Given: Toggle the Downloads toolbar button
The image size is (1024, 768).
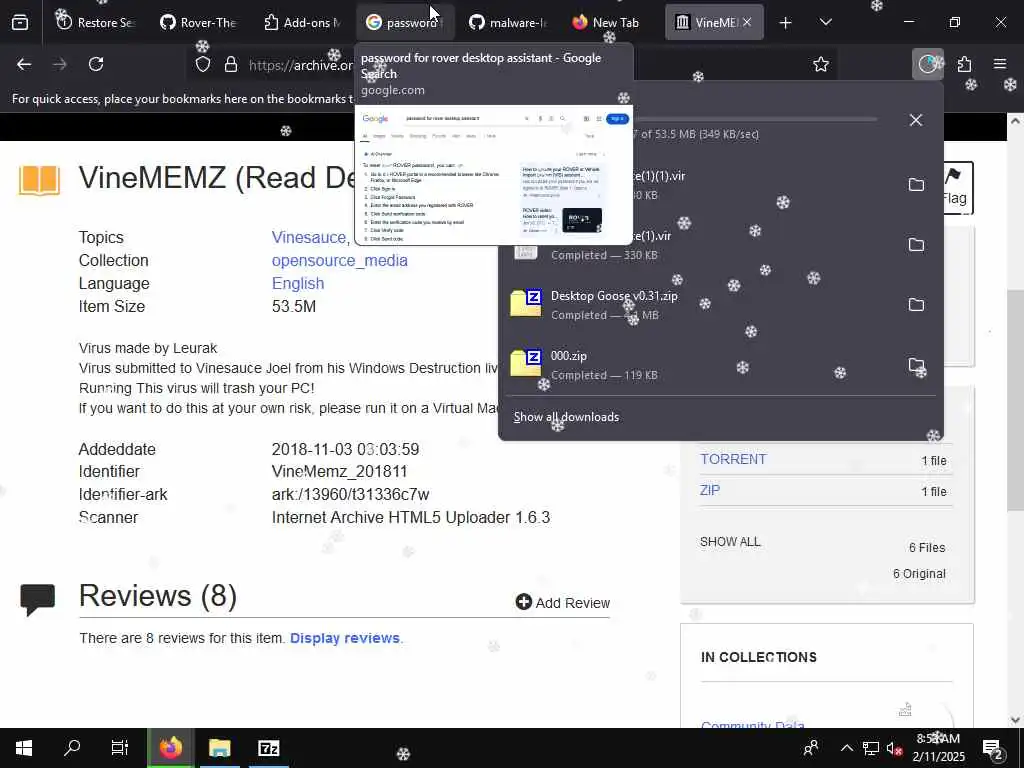Looking at the screenshot, I should click(927, 64).
